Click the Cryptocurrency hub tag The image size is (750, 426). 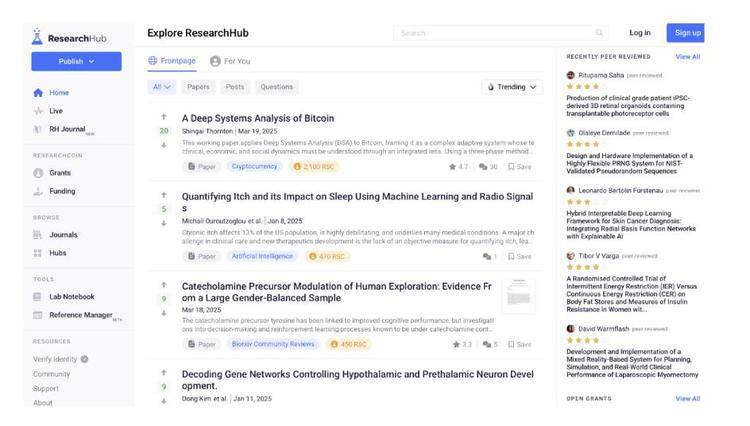pos(254,166)
